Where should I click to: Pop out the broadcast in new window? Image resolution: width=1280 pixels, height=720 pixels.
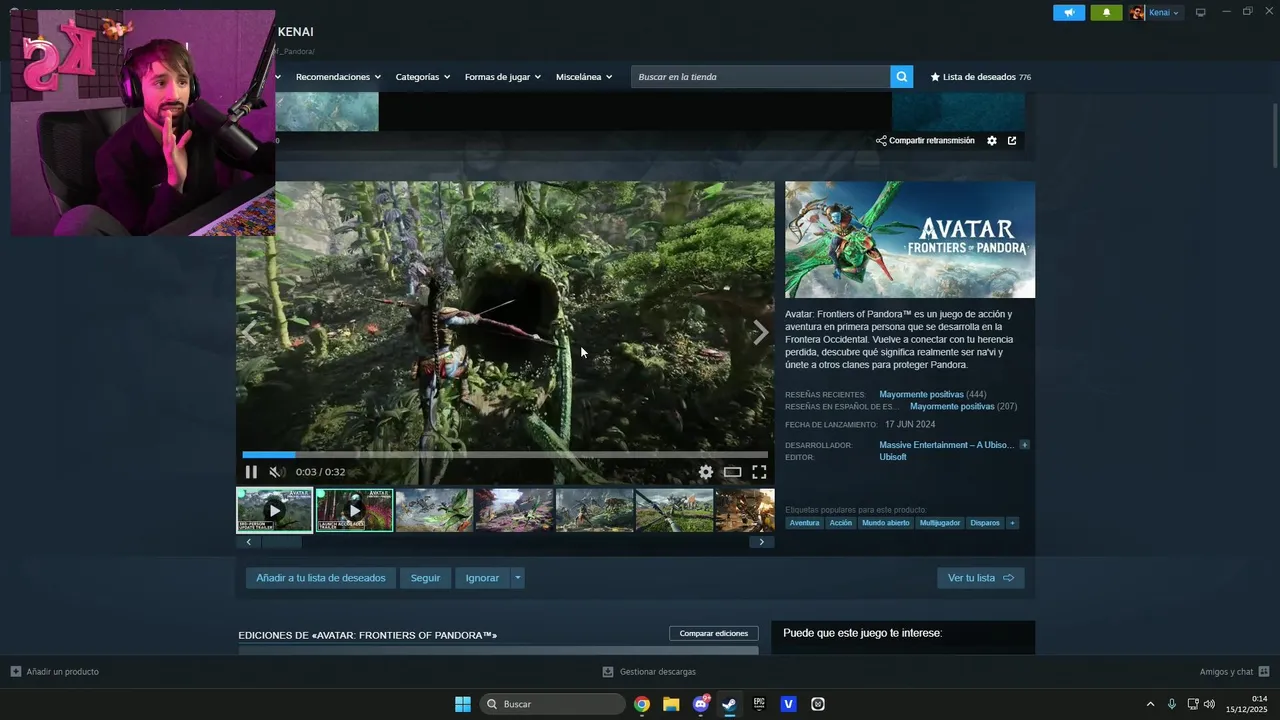pyautogui.click(x=1012, y=141)
